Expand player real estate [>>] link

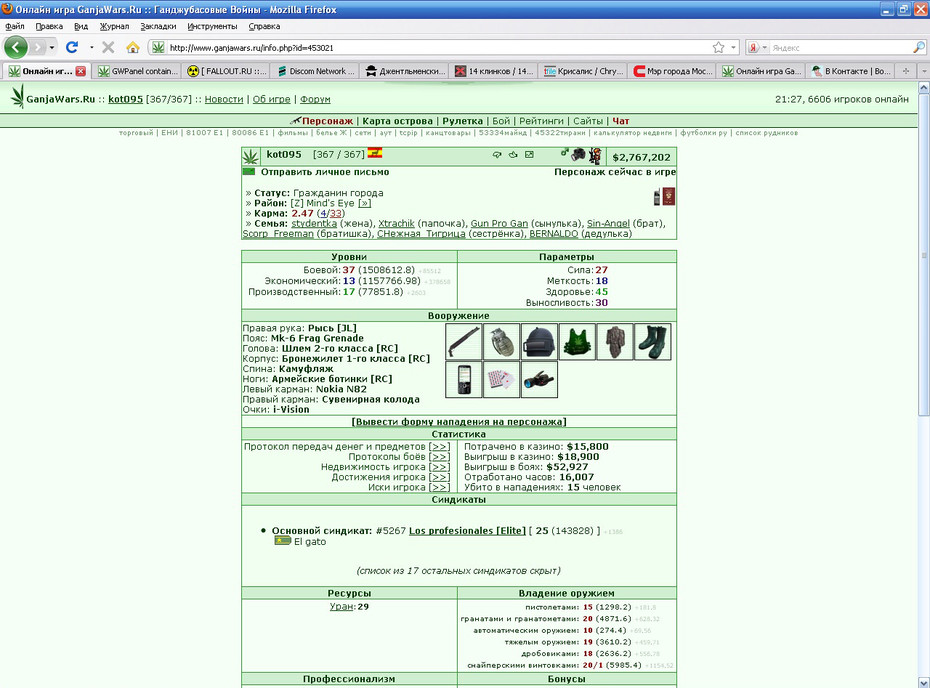click(x=439, y=467)
